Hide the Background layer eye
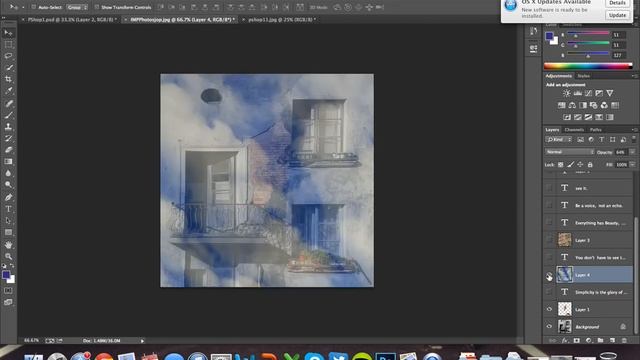This screenshot has width=640, height=360. [549, 327]
